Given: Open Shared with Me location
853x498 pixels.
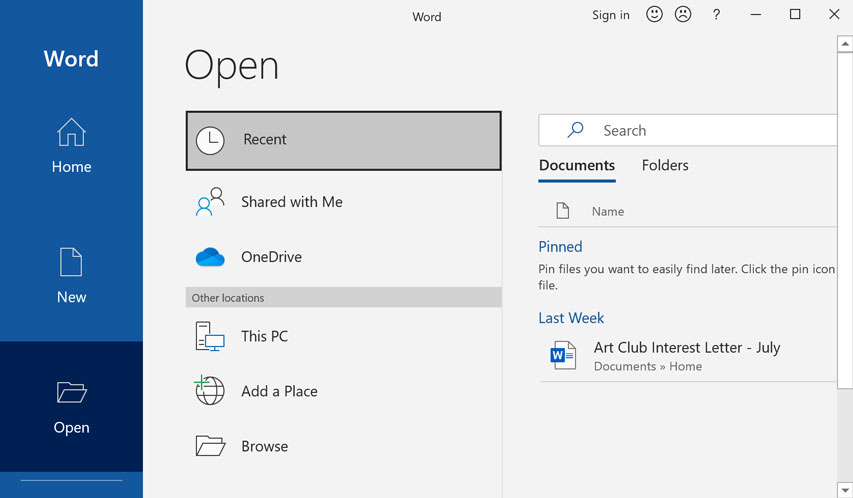Looking at the screenshot, I should point(291,202).
